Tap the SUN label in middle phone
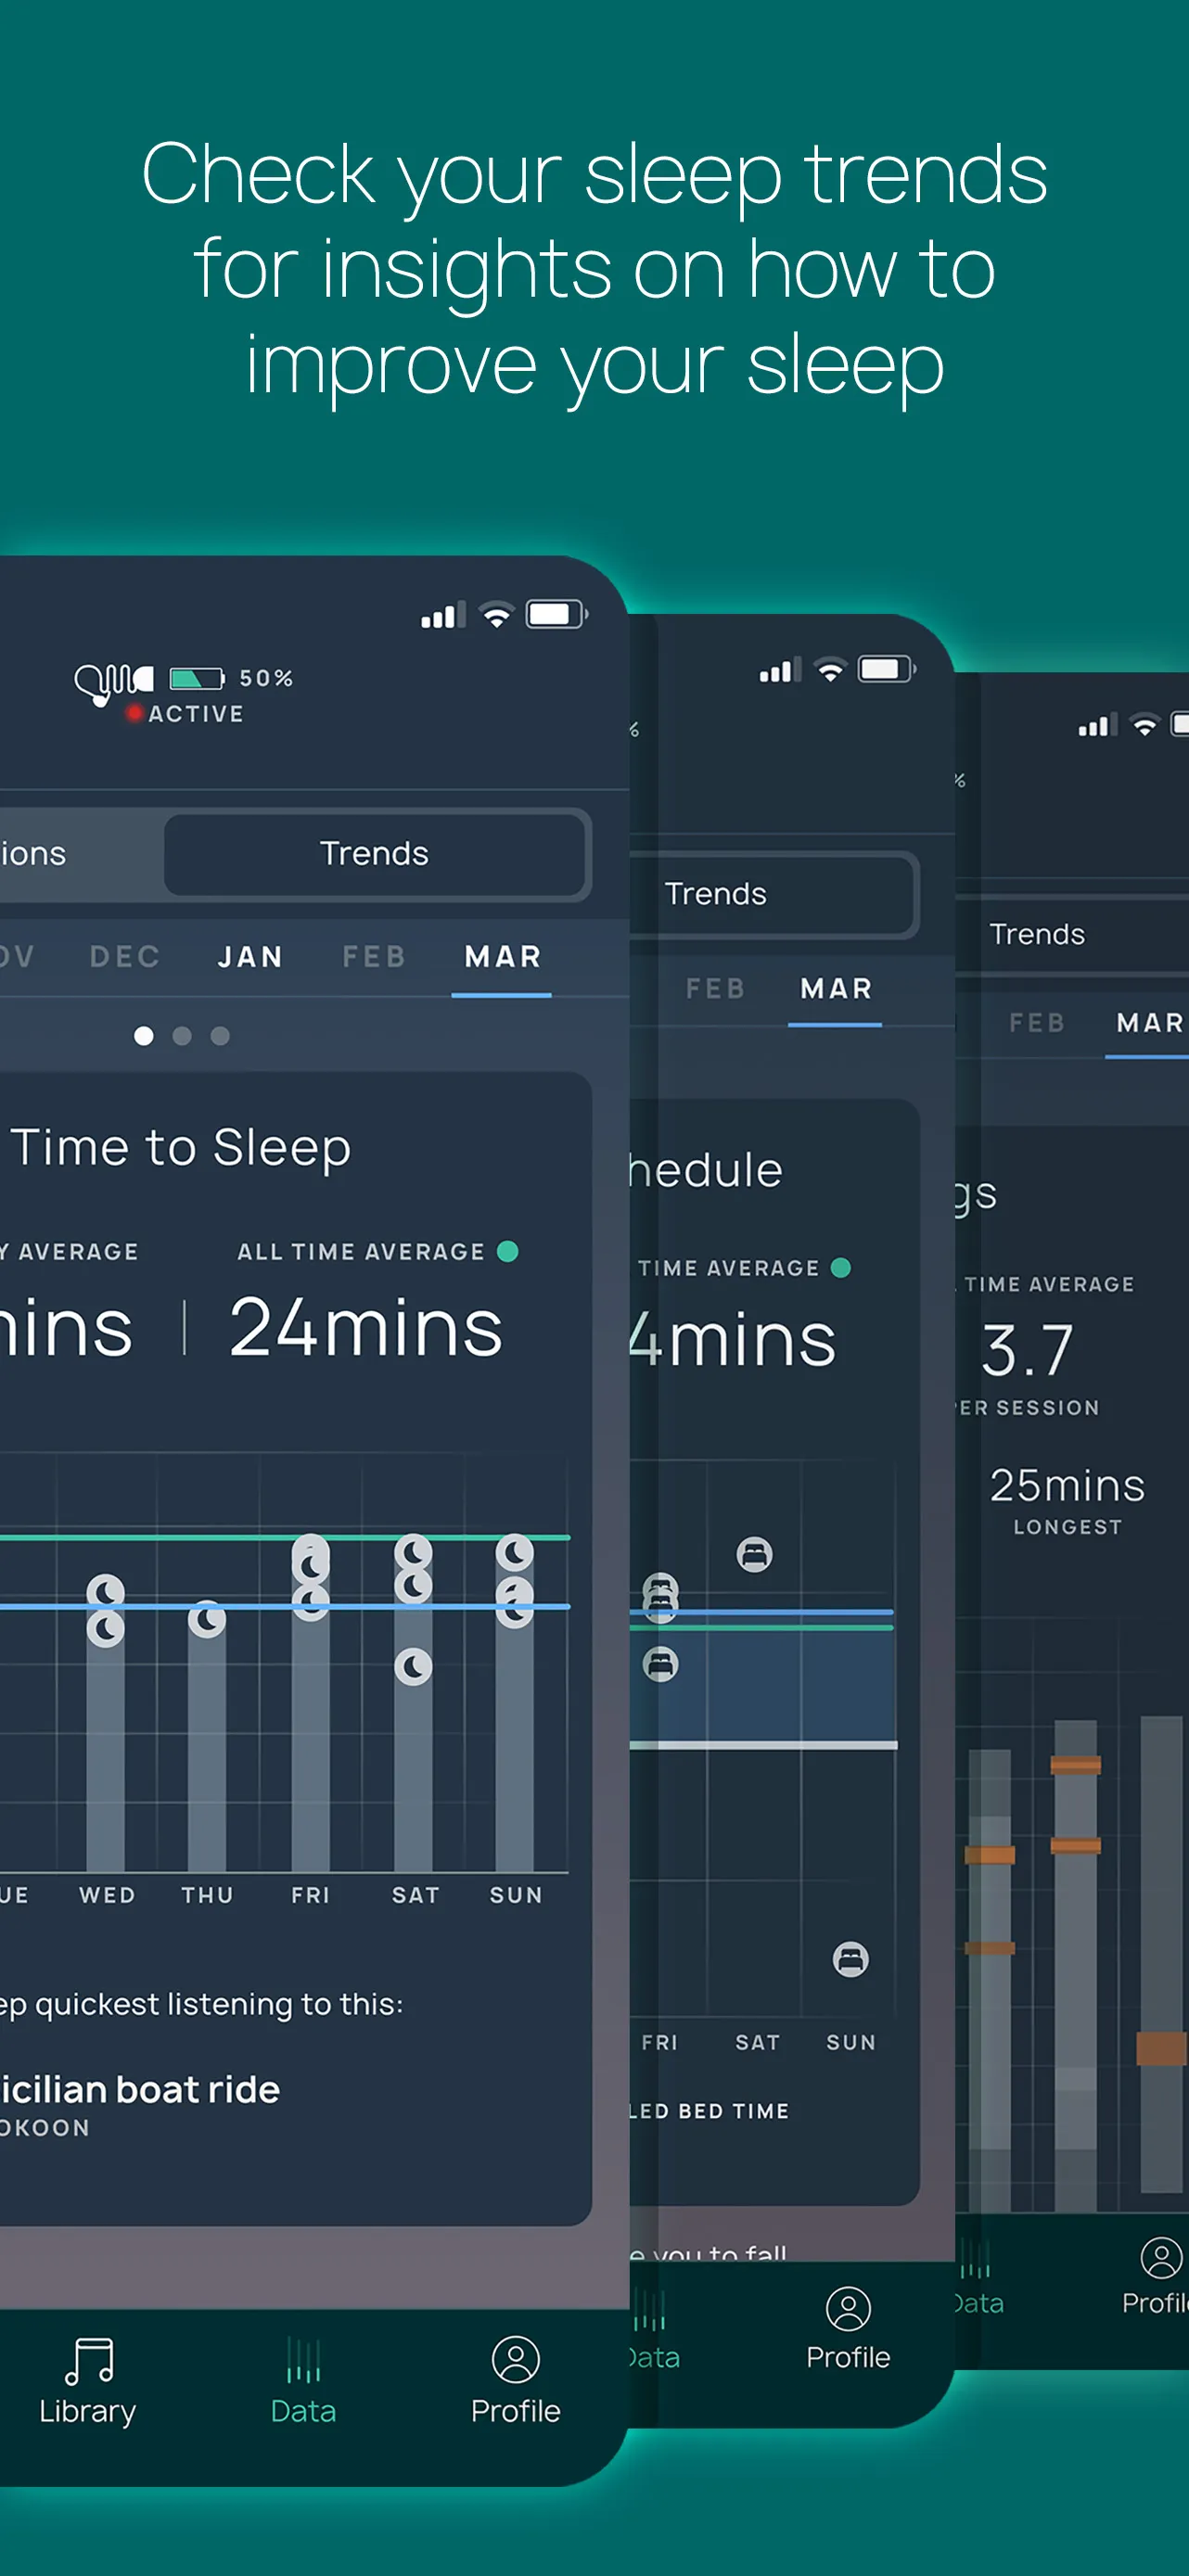The width and height of the screenshot is (1189, 2576). pyautogui.click(x=851, y=2043)
